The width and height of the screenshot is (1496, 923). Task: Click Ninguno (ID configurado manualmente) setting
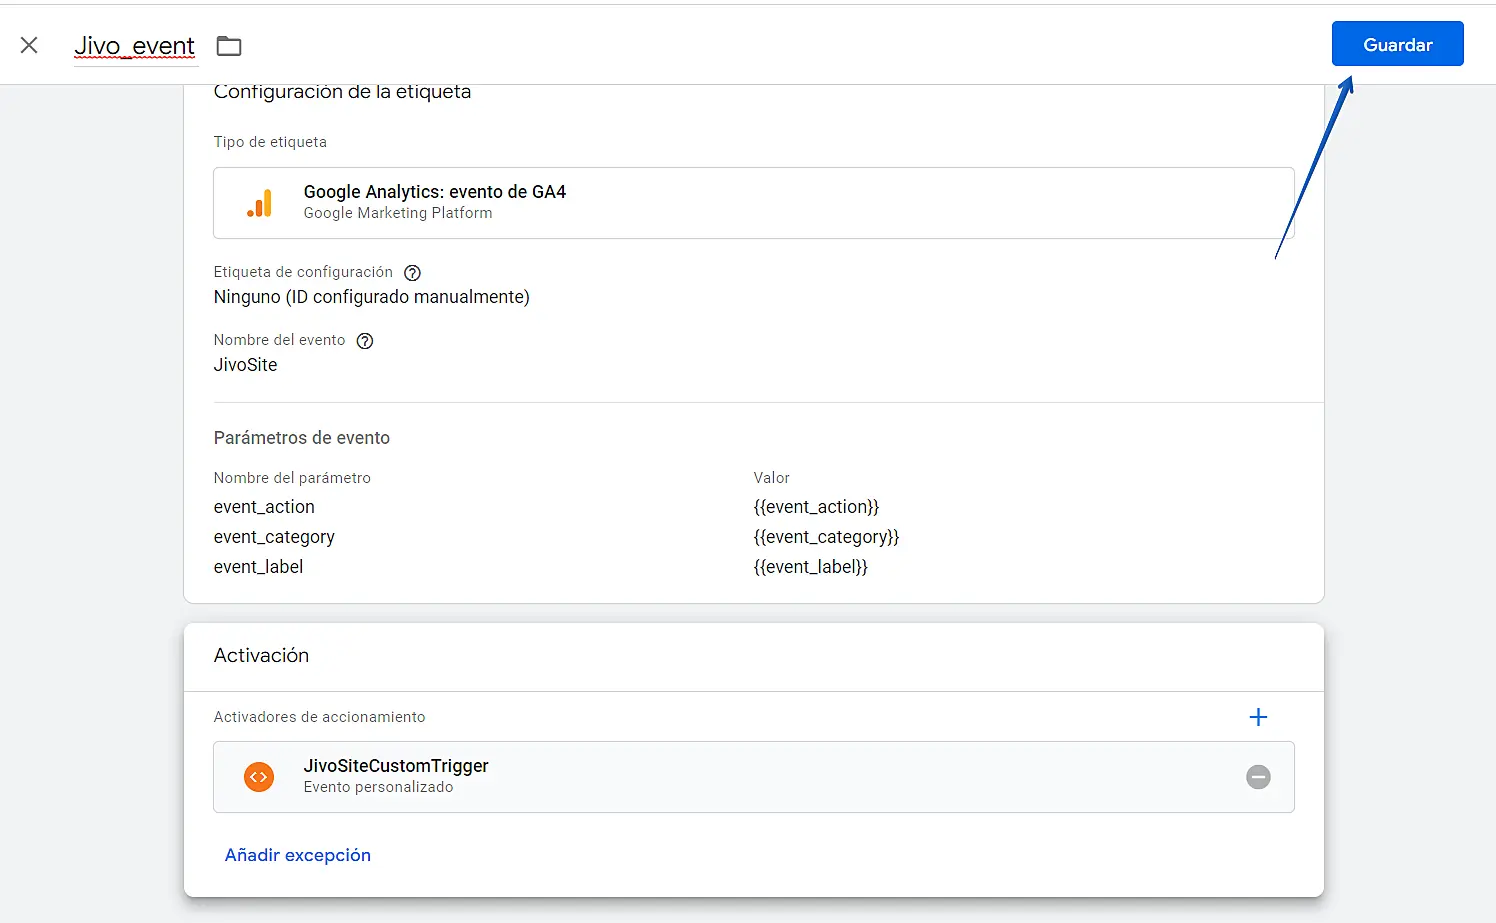pos(371,297)
